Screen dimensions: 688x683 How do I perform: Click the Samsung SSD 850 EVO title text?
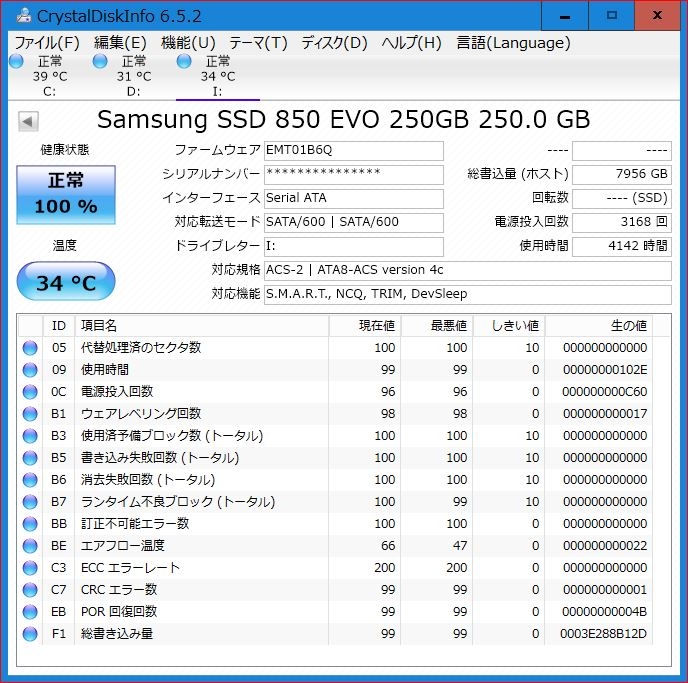coord(343,120)
